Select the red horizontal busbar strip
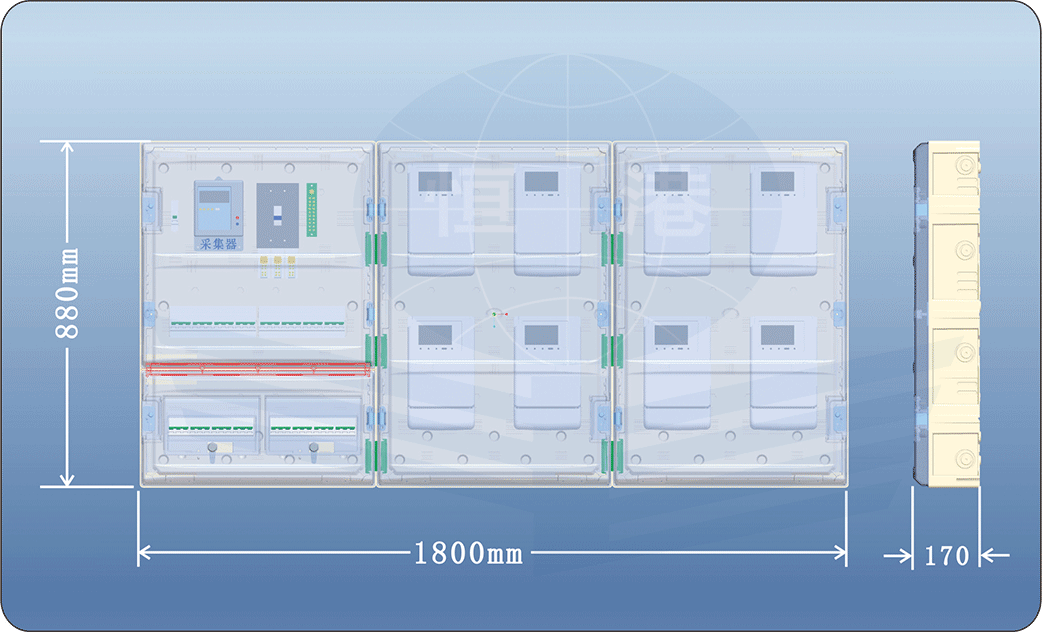1042x632 pixels. point(258,369)
